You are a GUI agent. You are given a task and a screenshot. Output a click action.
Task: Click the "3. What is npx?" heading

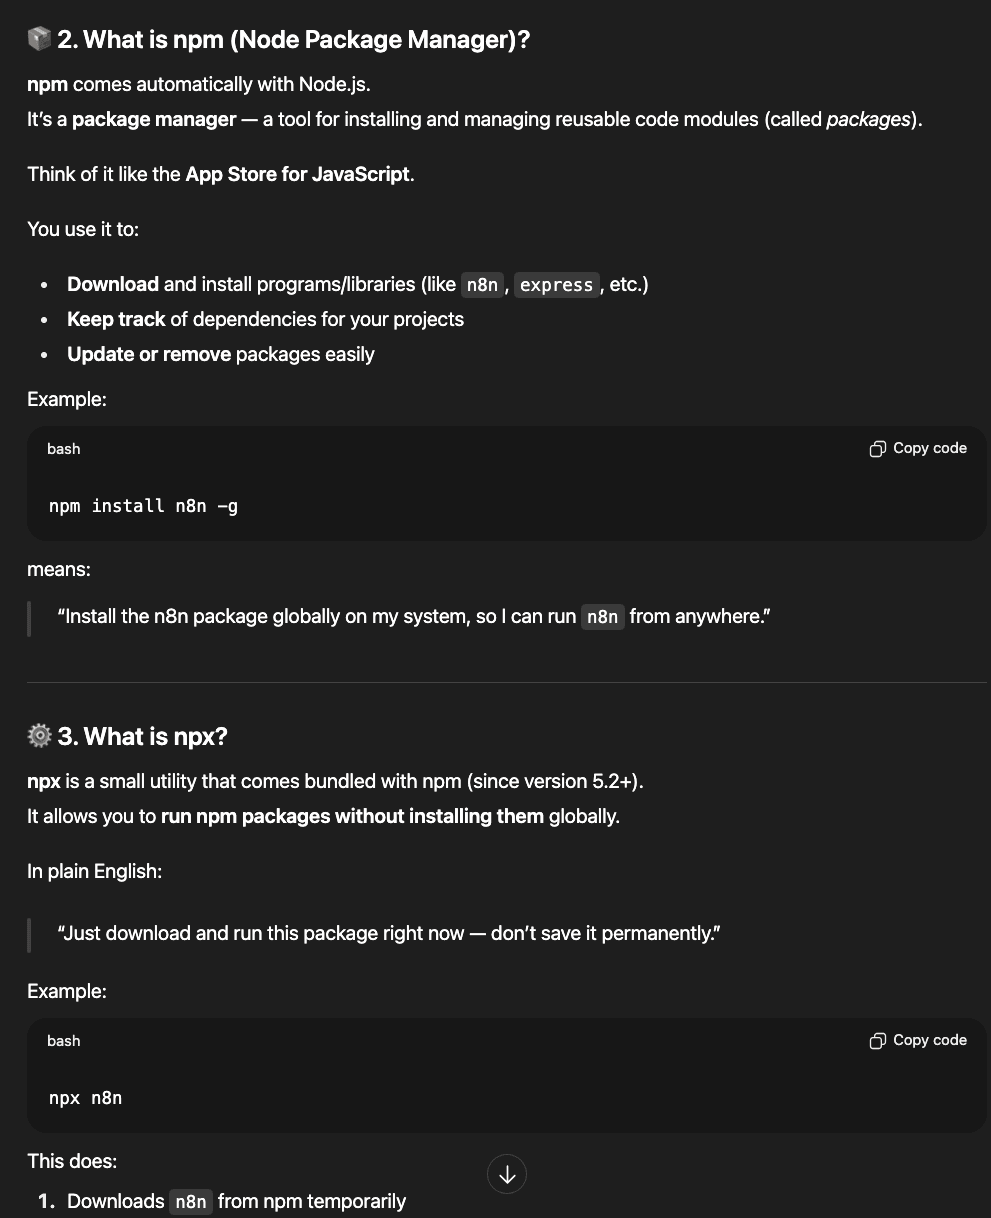pyautogui.click(x=155, y=737)
